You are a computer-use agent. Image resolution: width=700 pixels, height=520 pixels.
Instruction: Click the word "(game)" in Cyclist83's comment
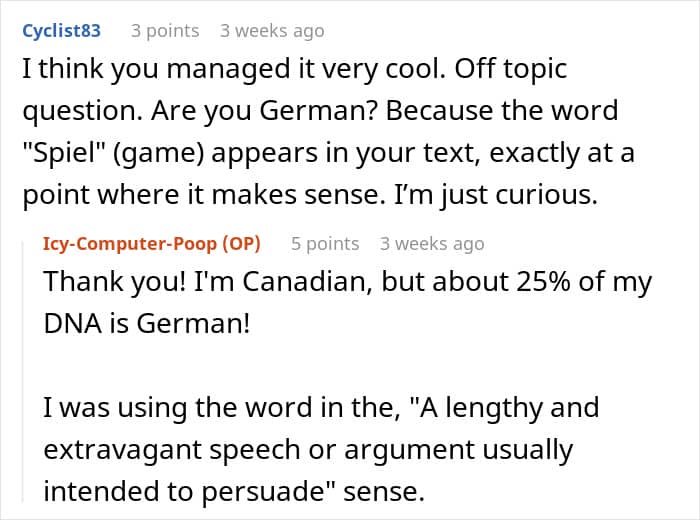[158, 153]
